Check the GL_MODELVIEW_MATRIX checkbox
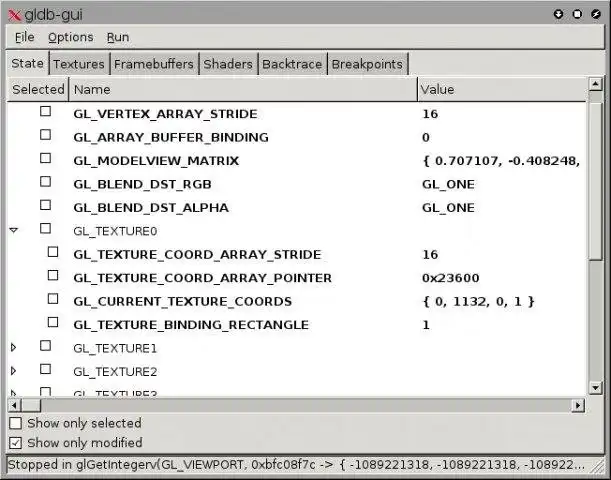This screenshot has height=480, width=611. tap(46, 158)
